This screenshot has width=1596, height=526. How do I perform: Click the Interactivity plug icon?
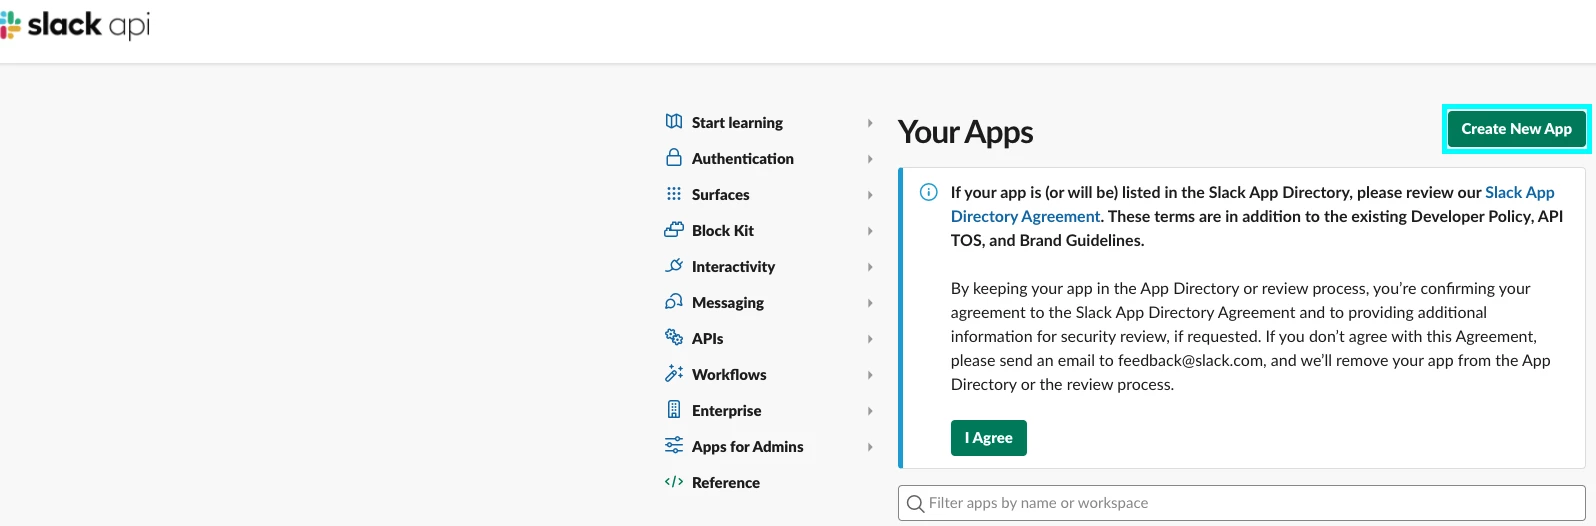click(x=674, y=266)
